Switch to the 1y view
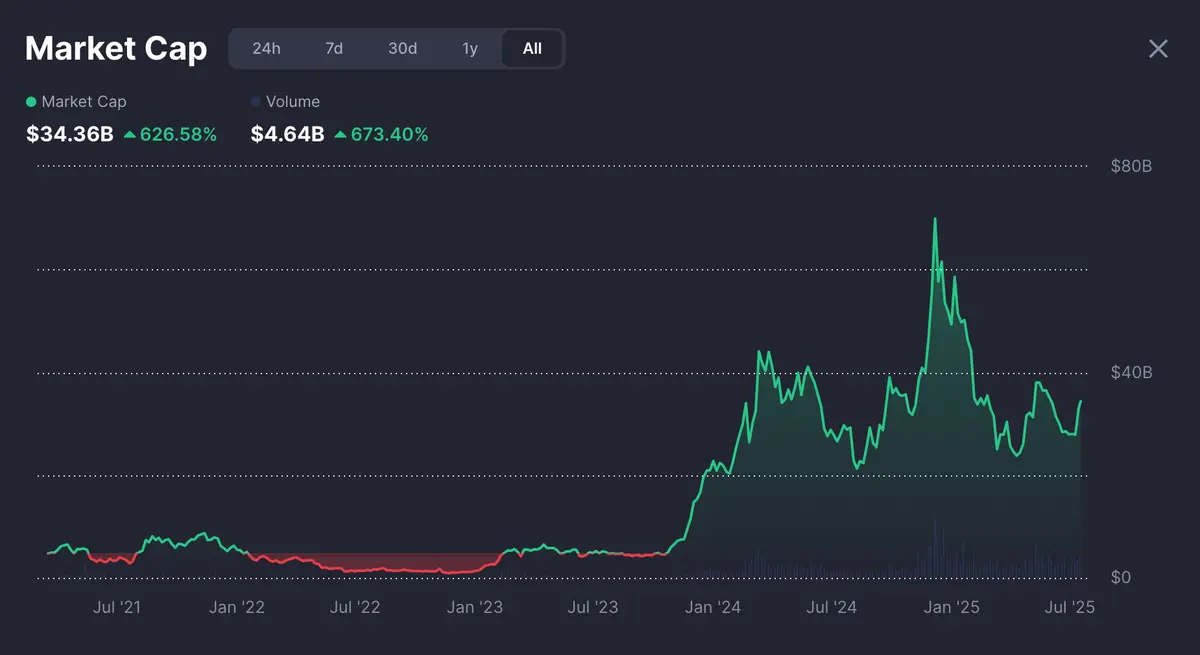Screen dimensions: 1200x655 469,48
